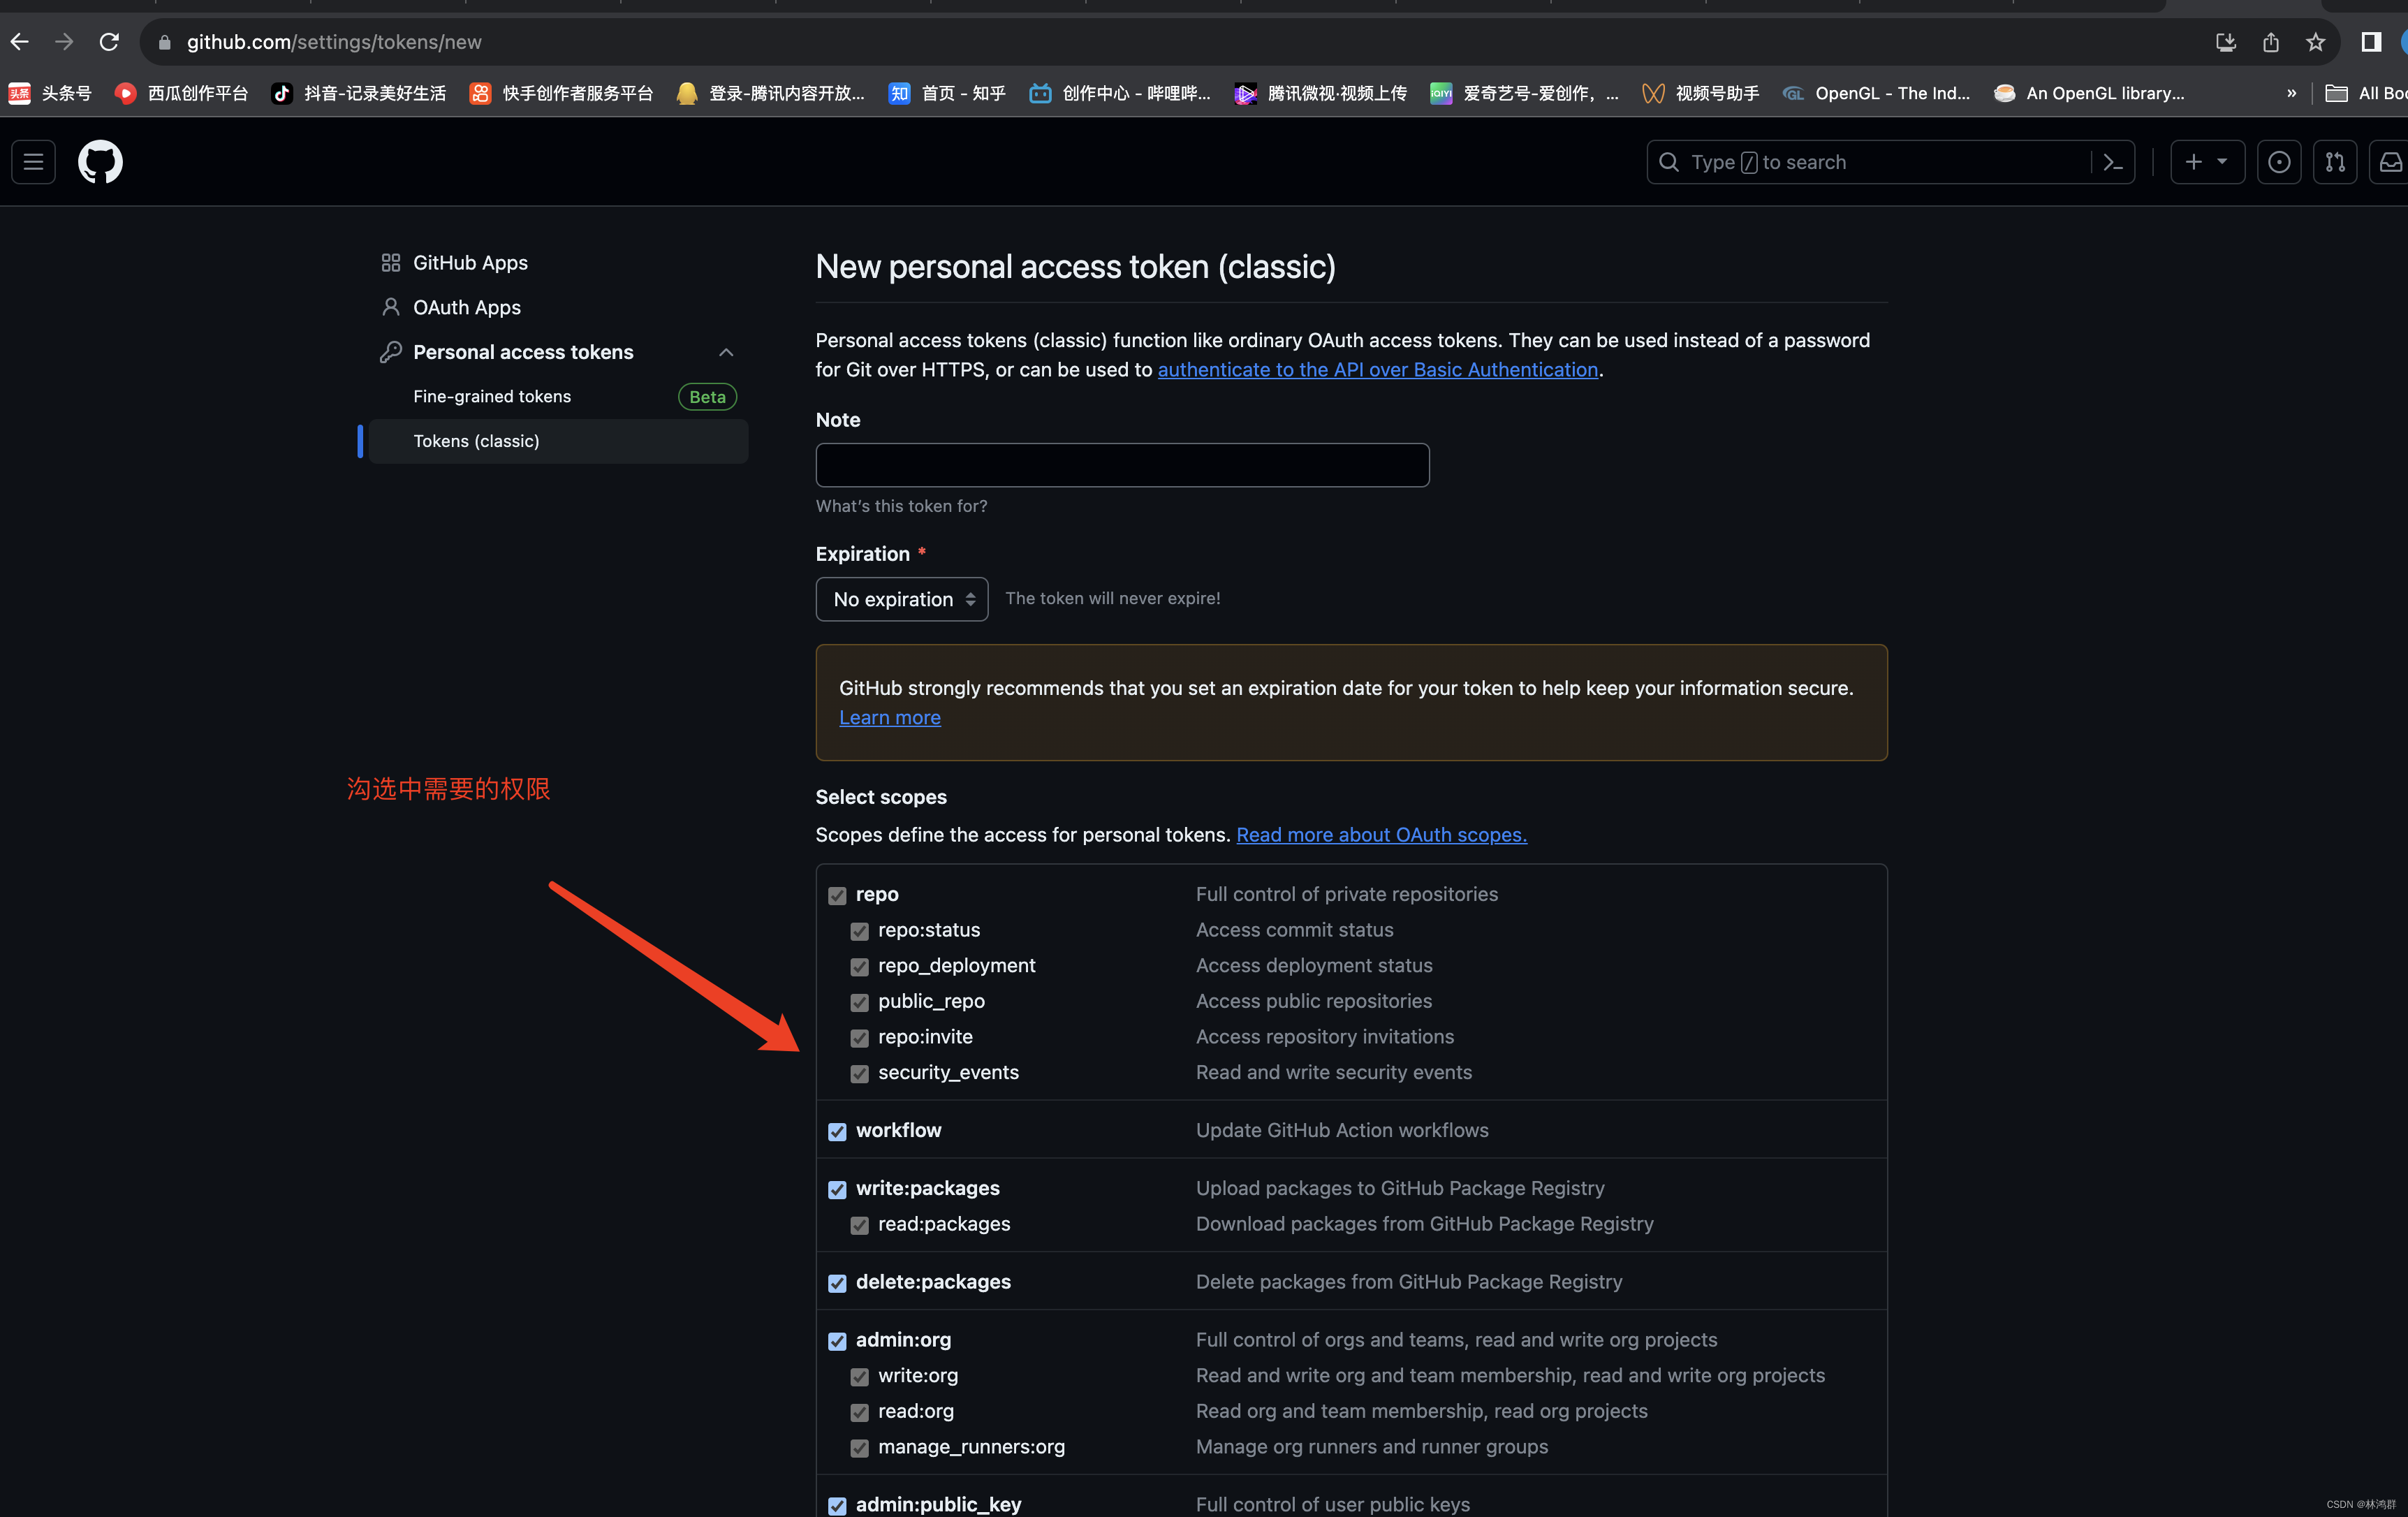Open the All Bookmarks folder
This screenshot has height=1517, width=2408.
2366,93
